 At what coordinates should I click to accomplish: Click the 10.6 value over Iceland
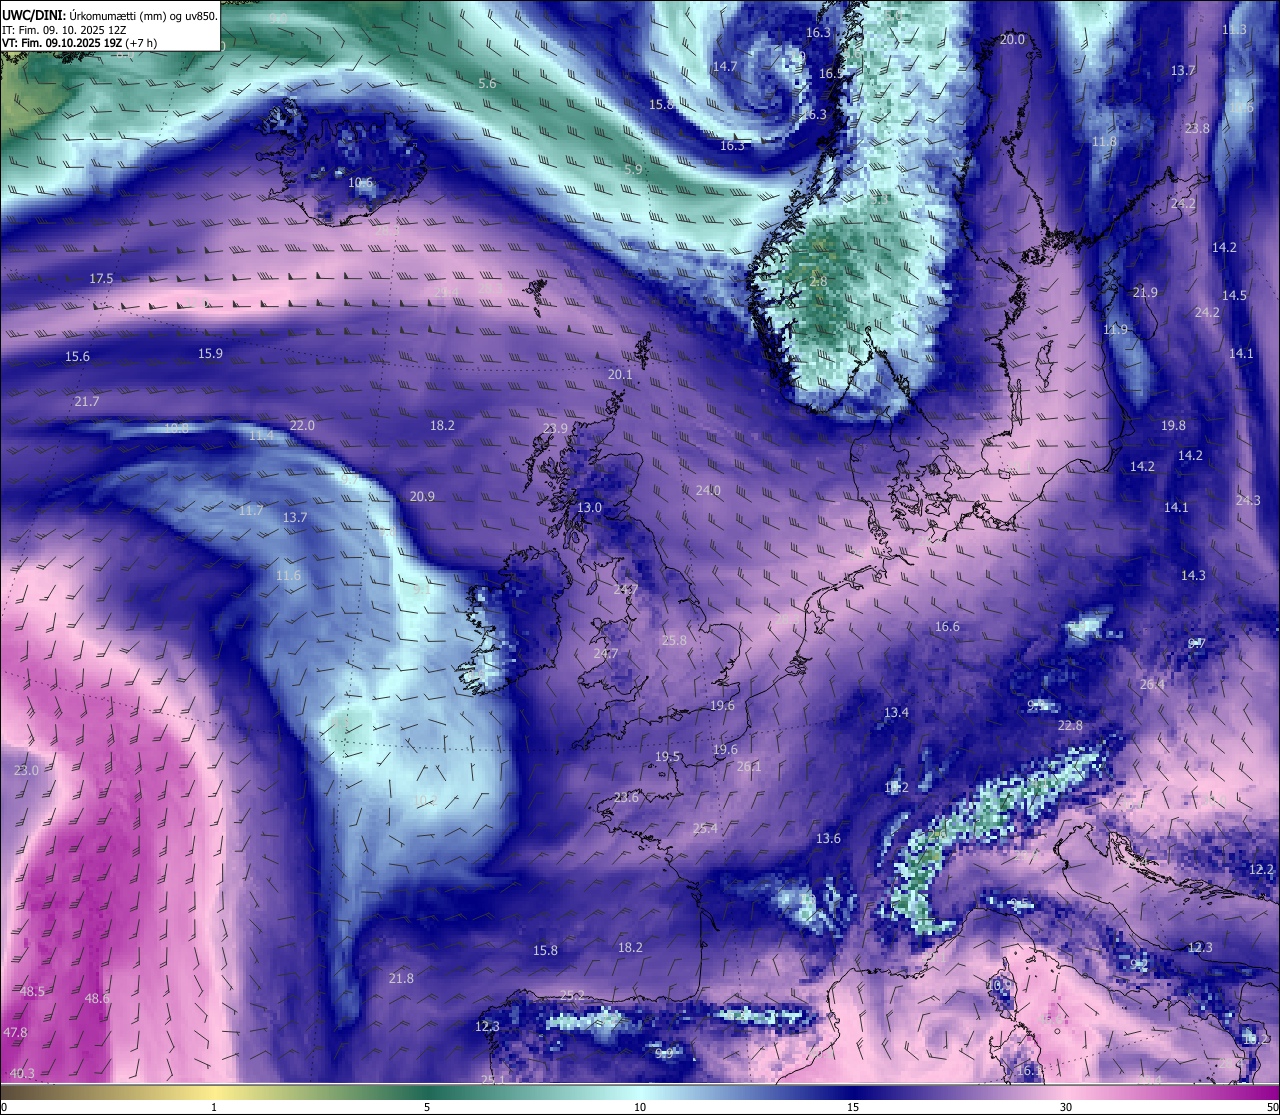(360, 183)
